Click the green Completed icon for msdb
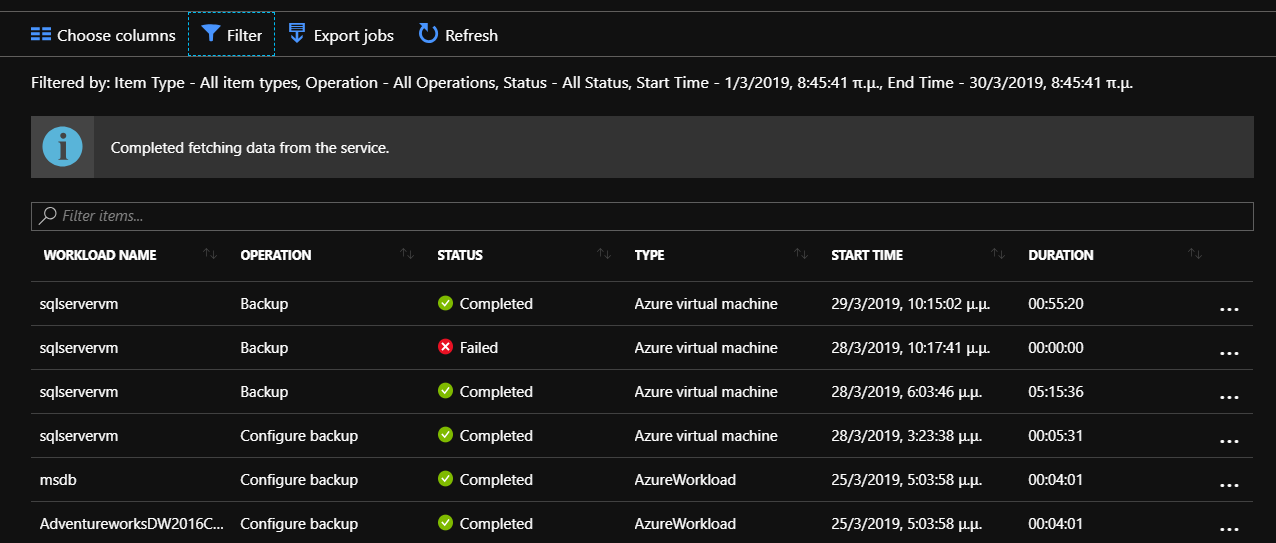The height and width of the screenshot is (543, 1276). click(x=445, y=480)
